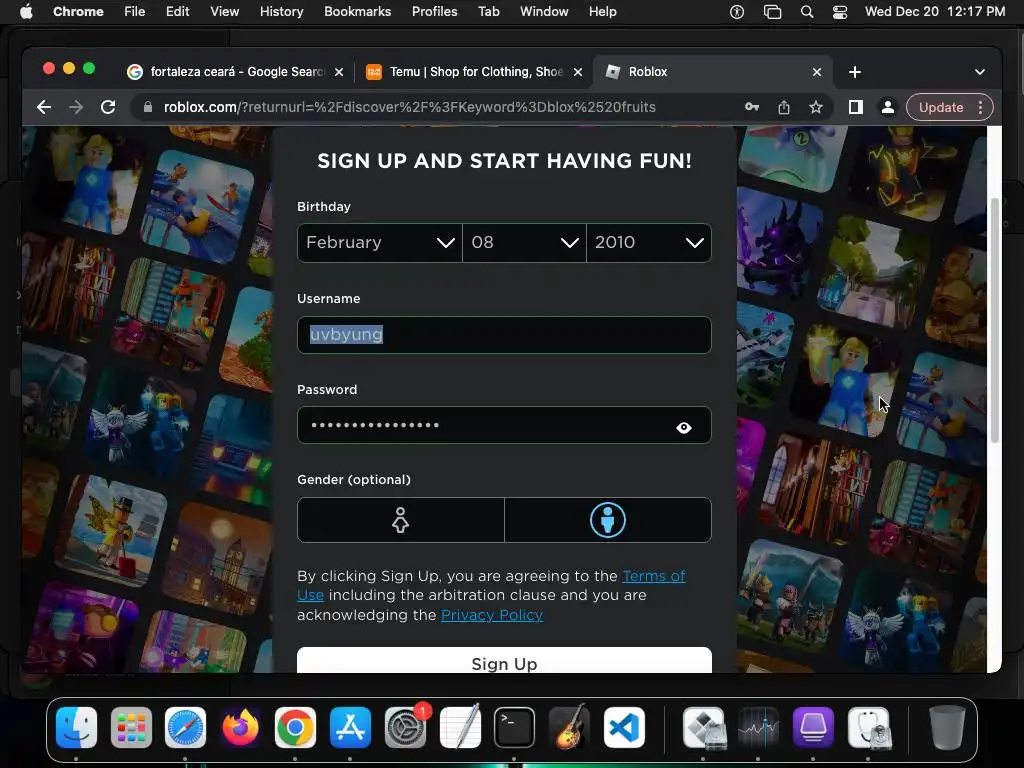Click the Username input field
1024x768 pixels.
[x=504, y=335]
